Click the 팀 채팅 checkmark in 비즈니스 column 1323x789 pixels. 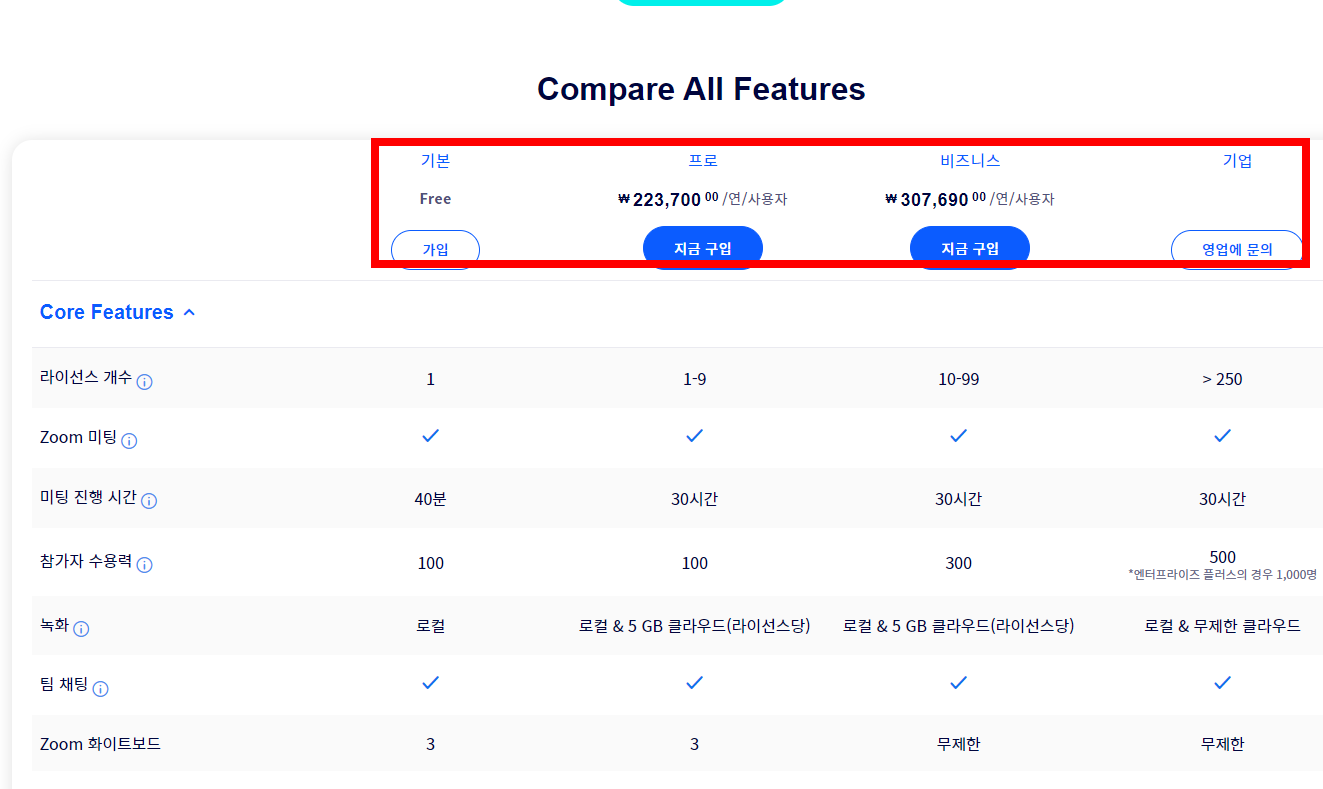pyautogui.click(x=959, y=683)
